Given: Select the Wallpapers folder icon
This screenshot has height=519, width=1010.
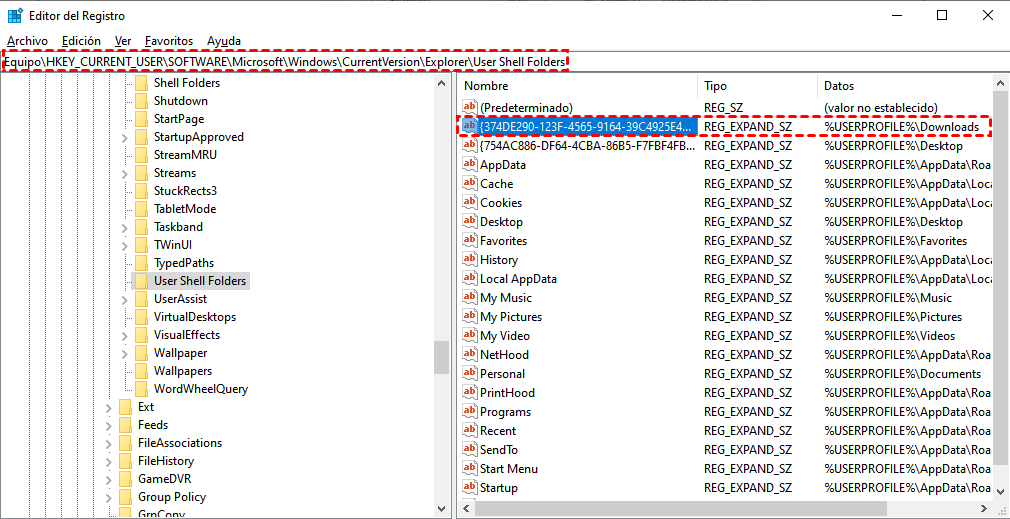Looking at the screenshot, I should tap(141, 372).
